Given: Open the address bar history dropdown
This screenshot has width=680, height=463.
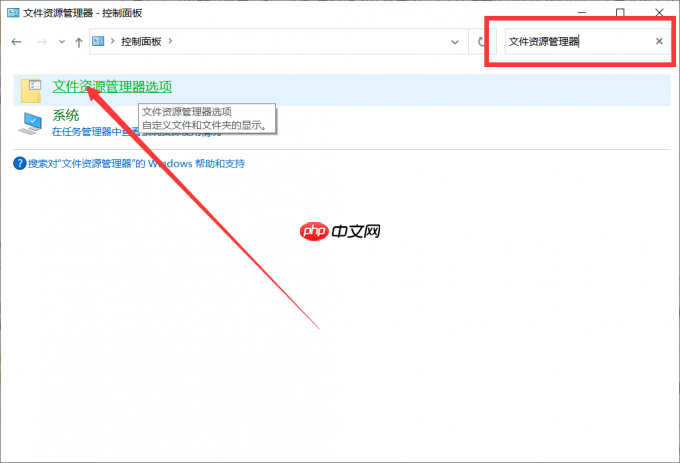Looking at the screenshot, I should 455,42.
